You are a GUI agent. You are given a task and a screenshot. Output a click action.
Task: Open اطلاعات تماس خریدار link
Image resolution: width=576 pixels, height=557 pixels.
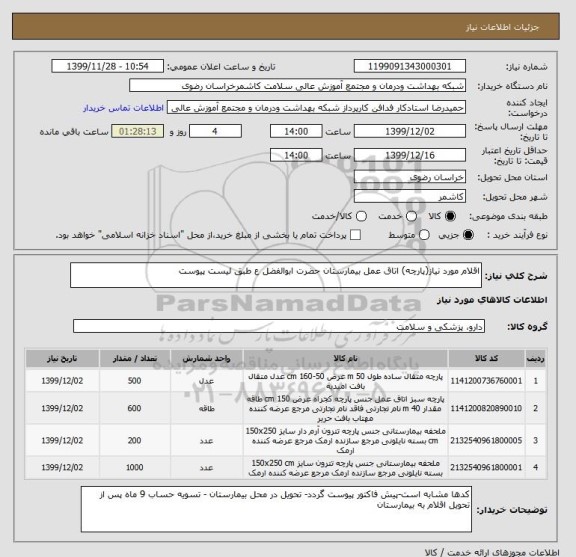pos(123,108)
